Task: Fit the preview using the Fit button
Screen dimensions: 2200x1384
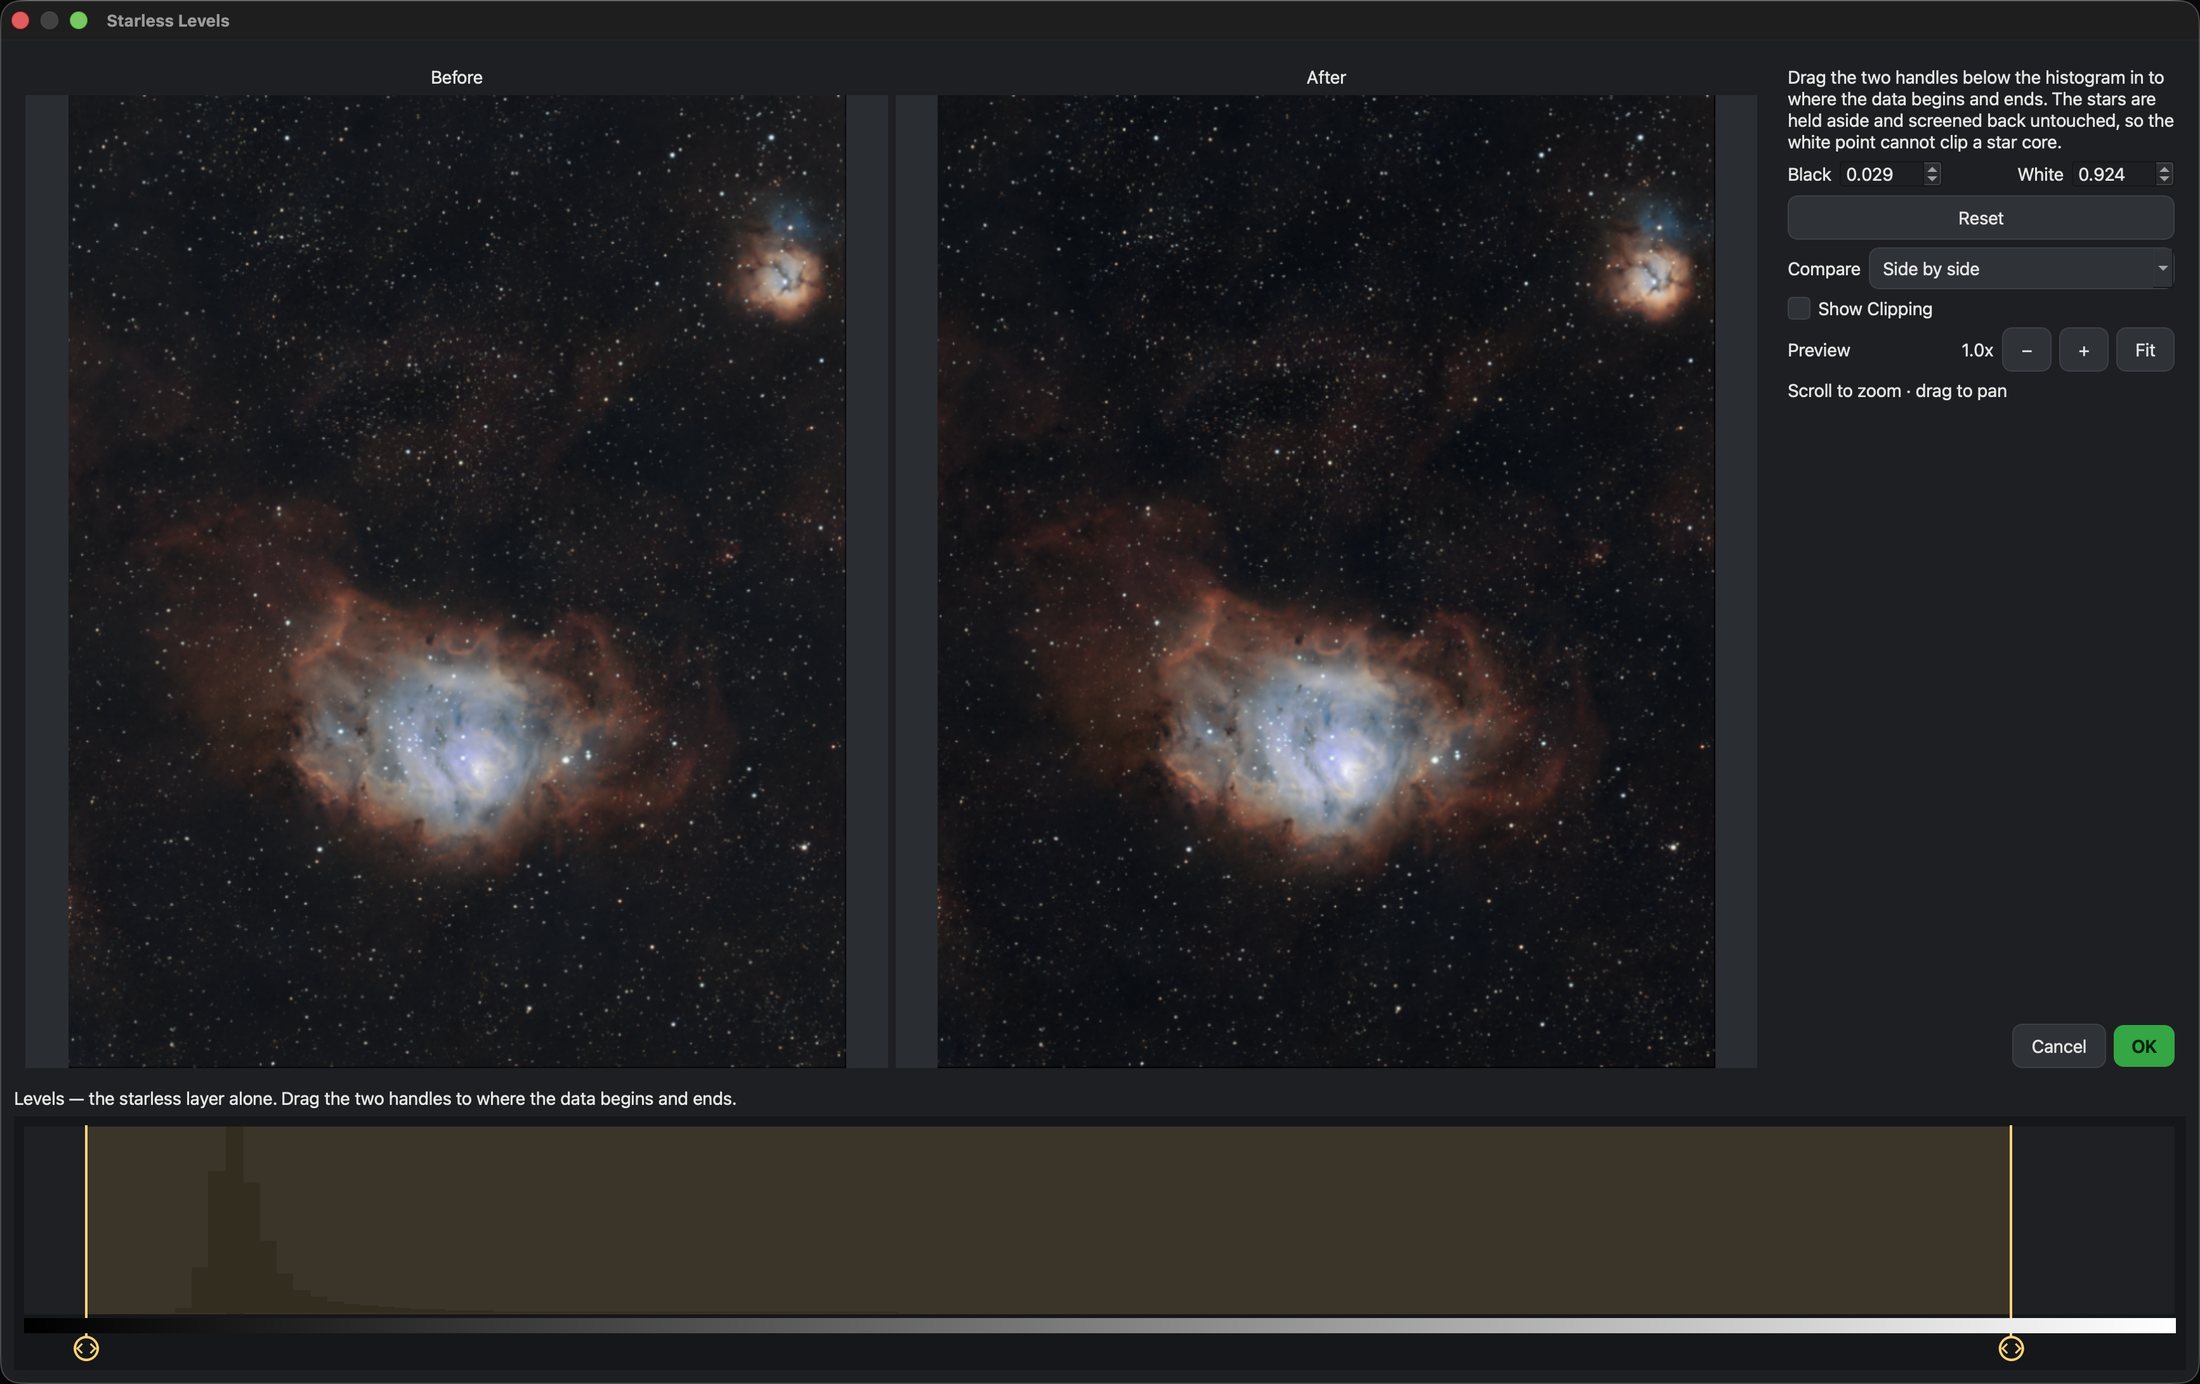Action: pyautogui.click(x=2144, y=350)
